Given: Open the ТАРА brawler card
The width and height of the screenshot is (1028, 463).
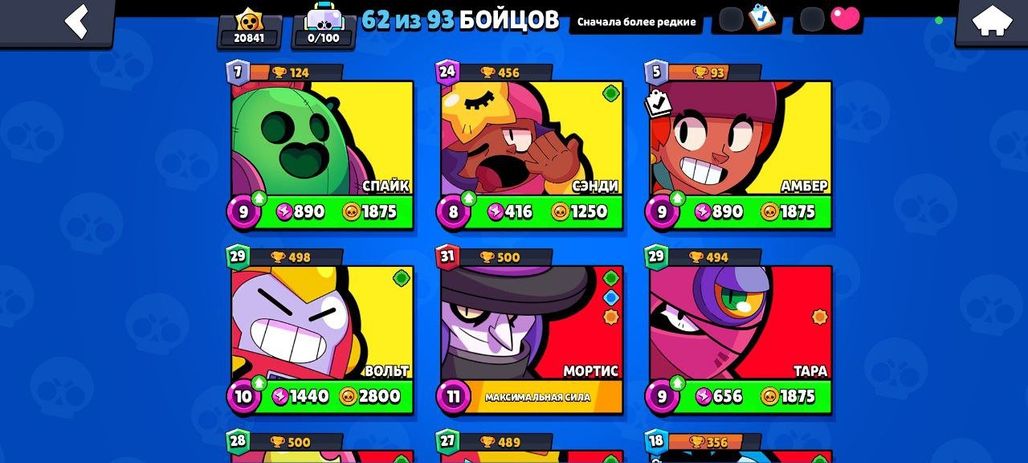Looking at the screenshot, I should (740, 340).
